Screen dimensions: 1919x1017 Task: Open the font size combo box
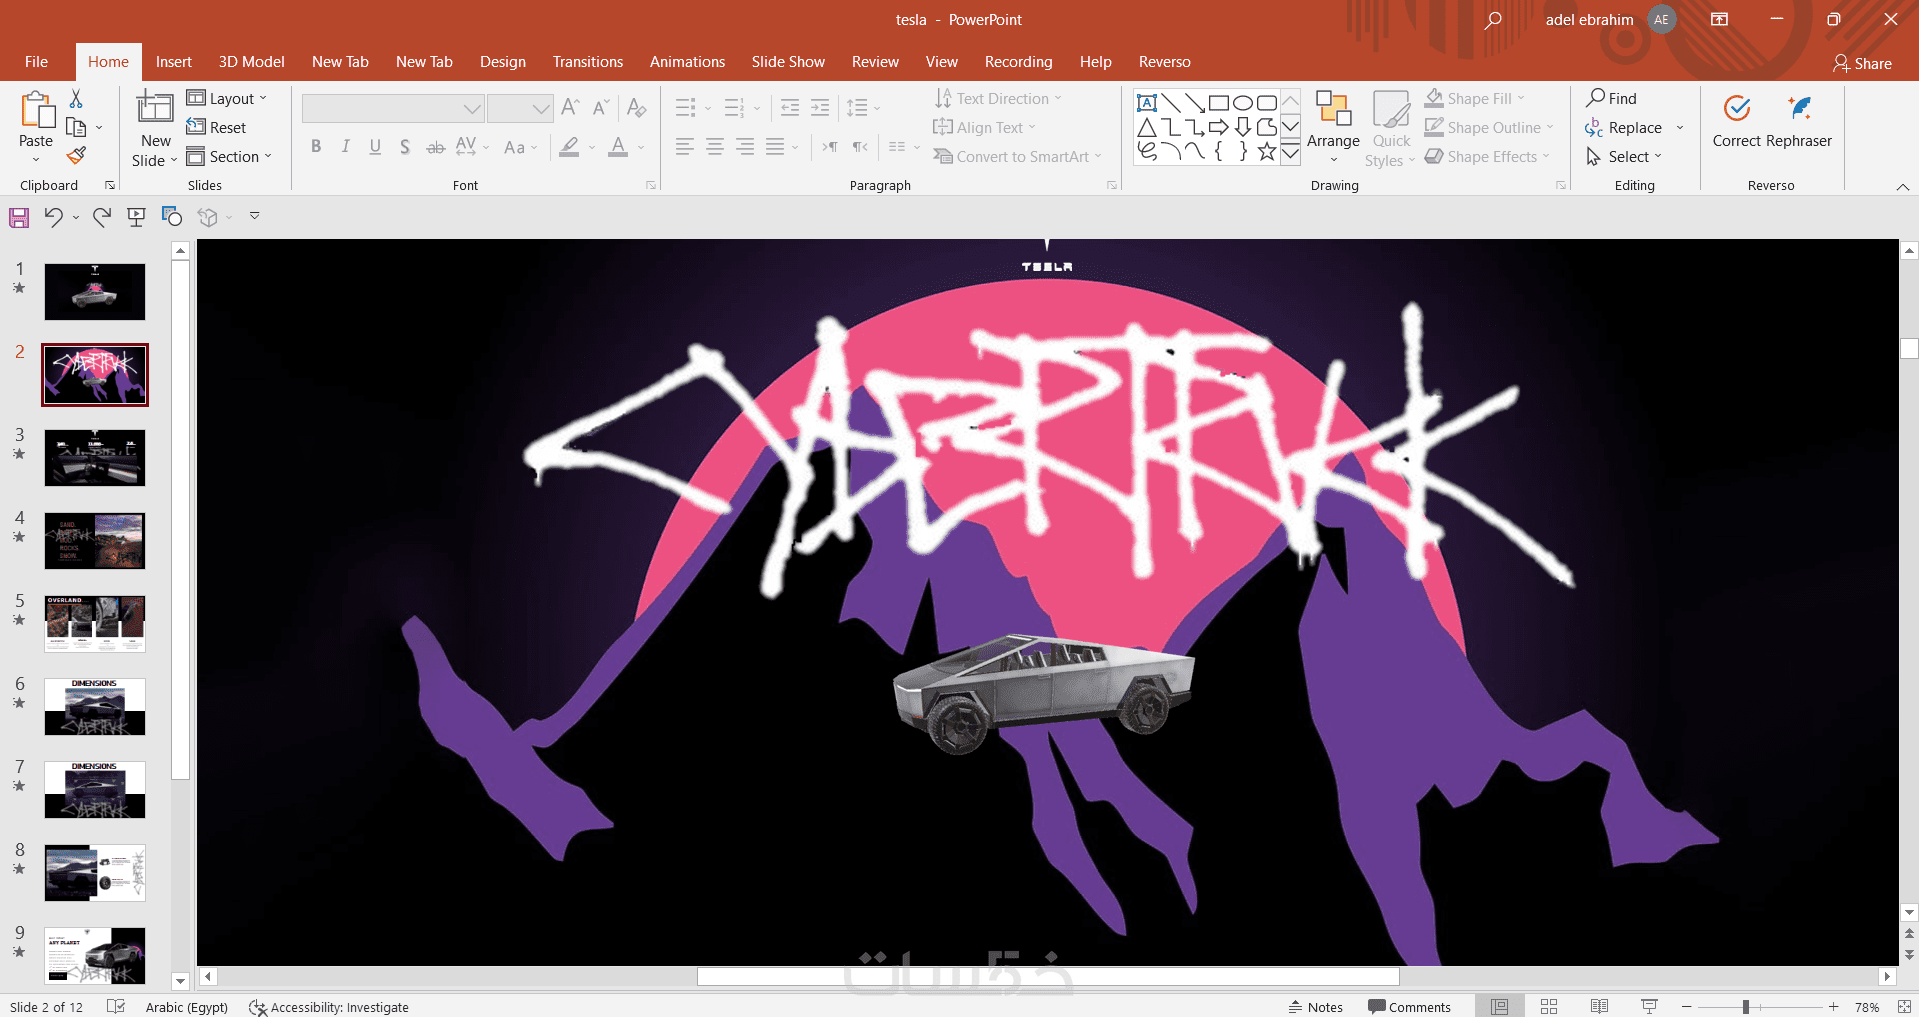pos(520,108)
